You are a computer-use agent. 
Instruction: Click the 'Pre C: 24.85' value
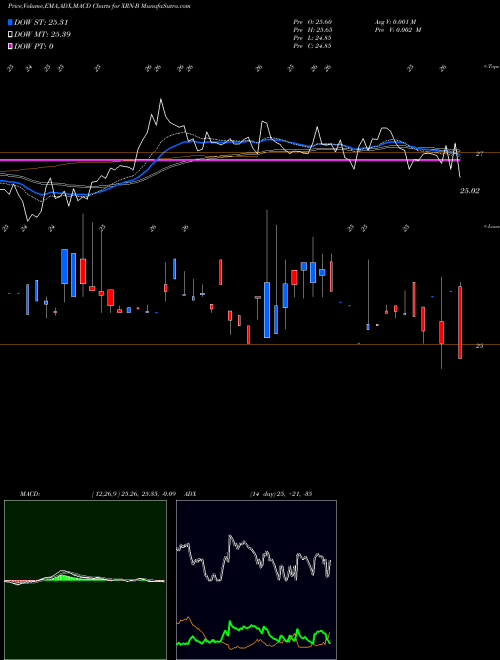(313, 46)
